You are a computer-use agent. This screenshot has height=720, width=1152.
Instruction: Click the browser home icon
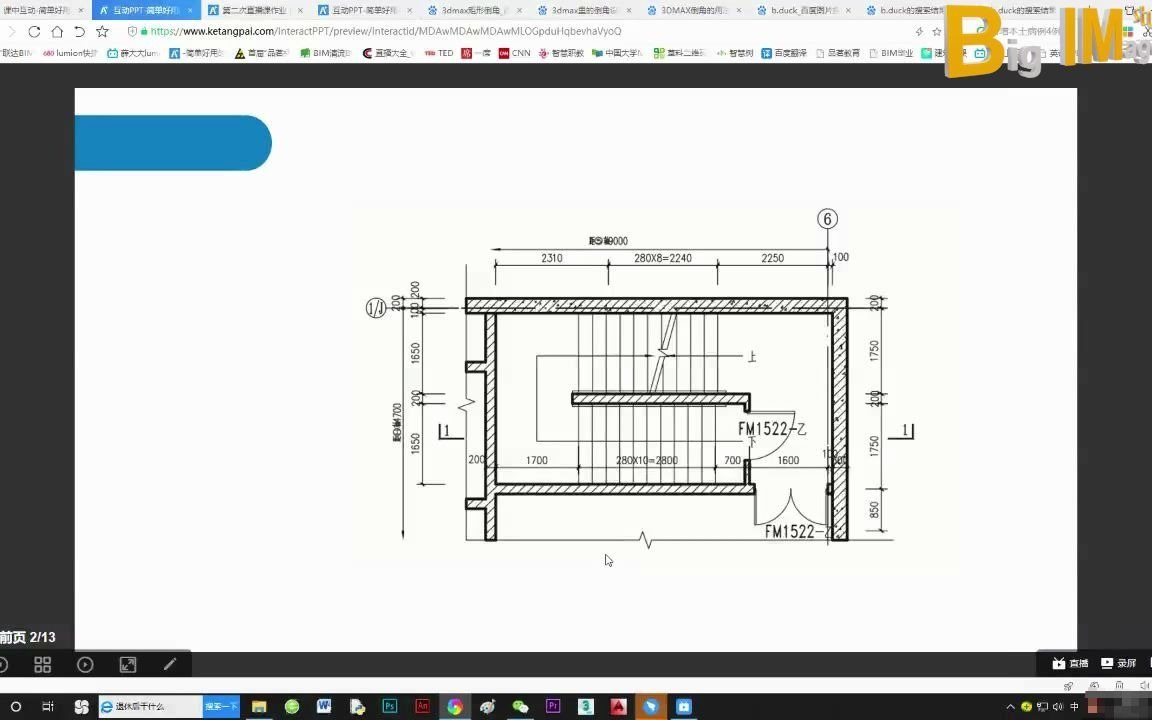click(x=57, y=32)
